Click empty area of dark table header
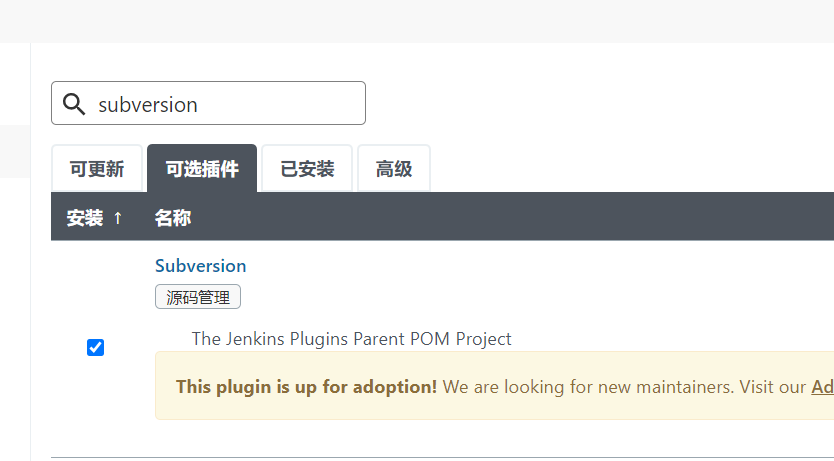 click(x=511, y=216)
